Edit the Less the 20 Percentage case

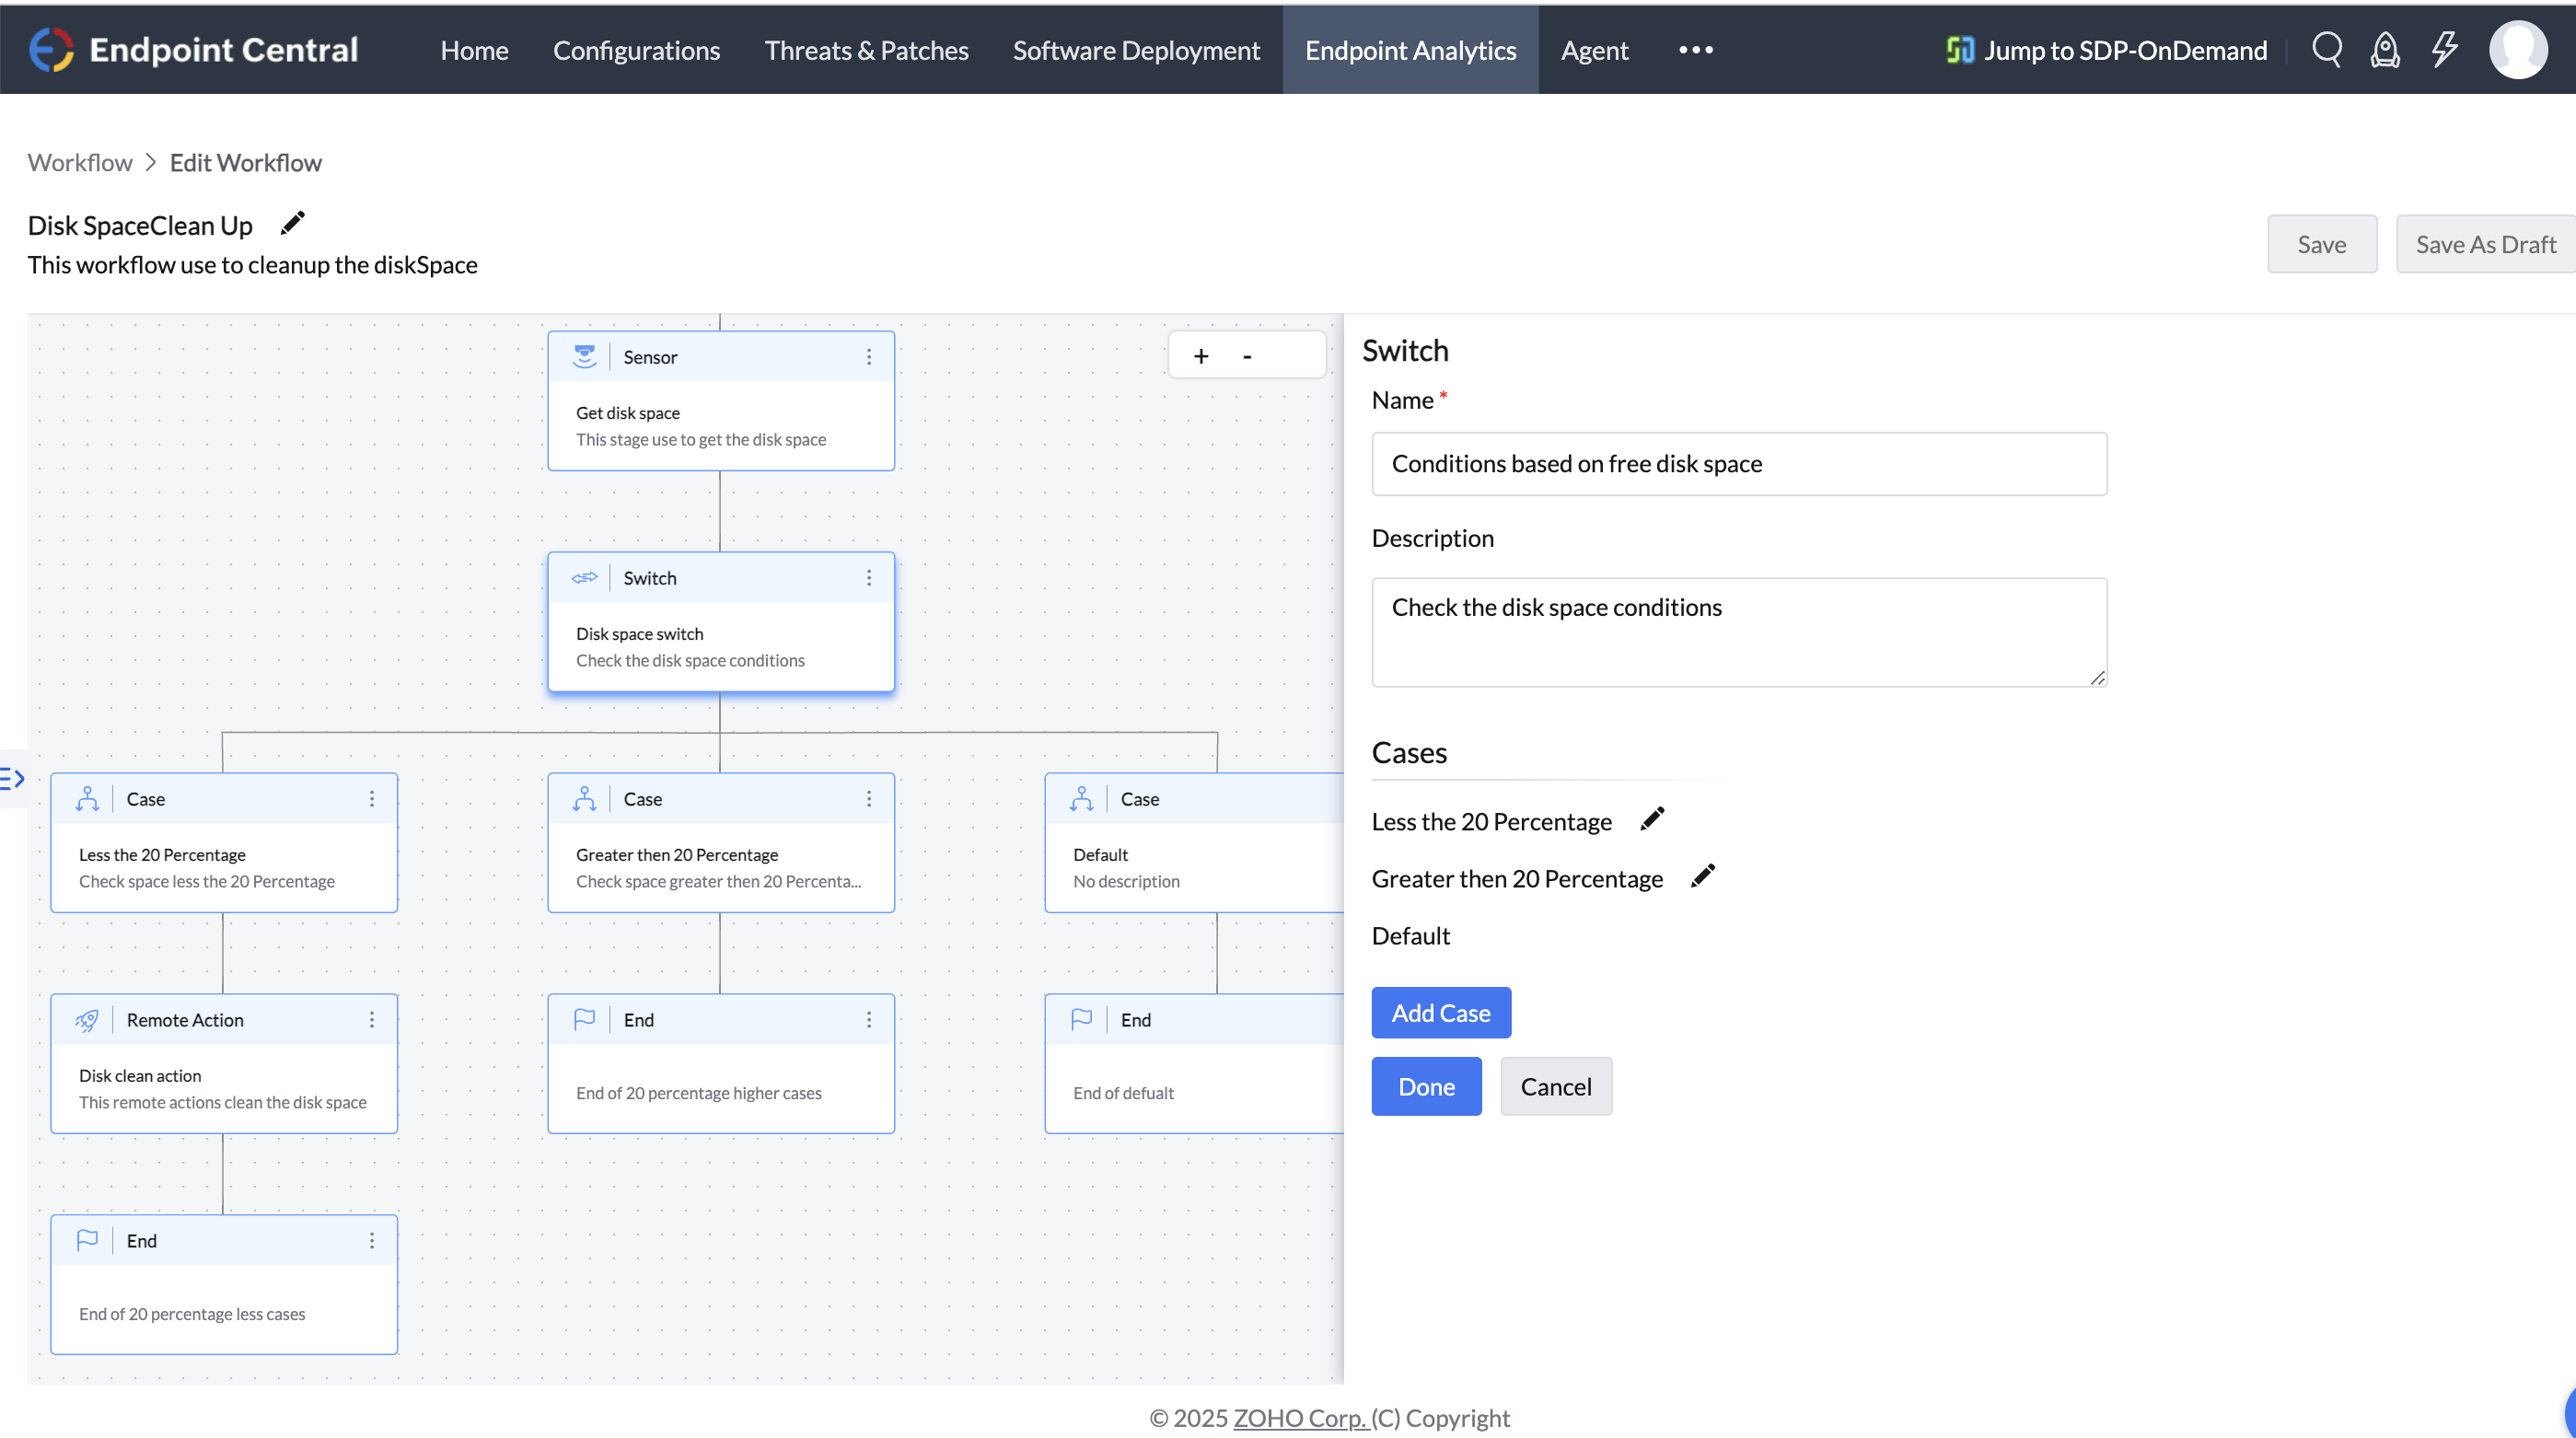1652,819
